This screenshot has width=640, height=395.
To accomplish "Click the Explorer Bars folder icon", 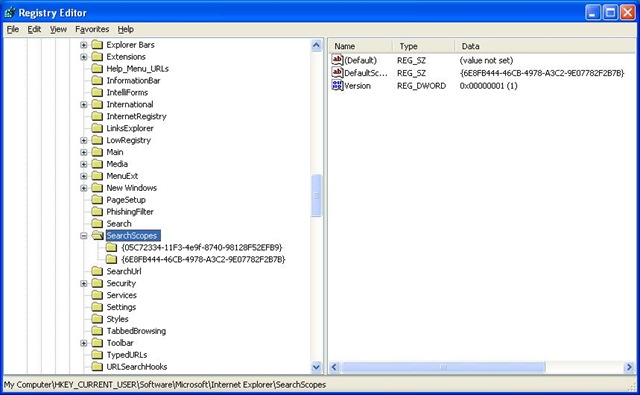I will 97,44.
